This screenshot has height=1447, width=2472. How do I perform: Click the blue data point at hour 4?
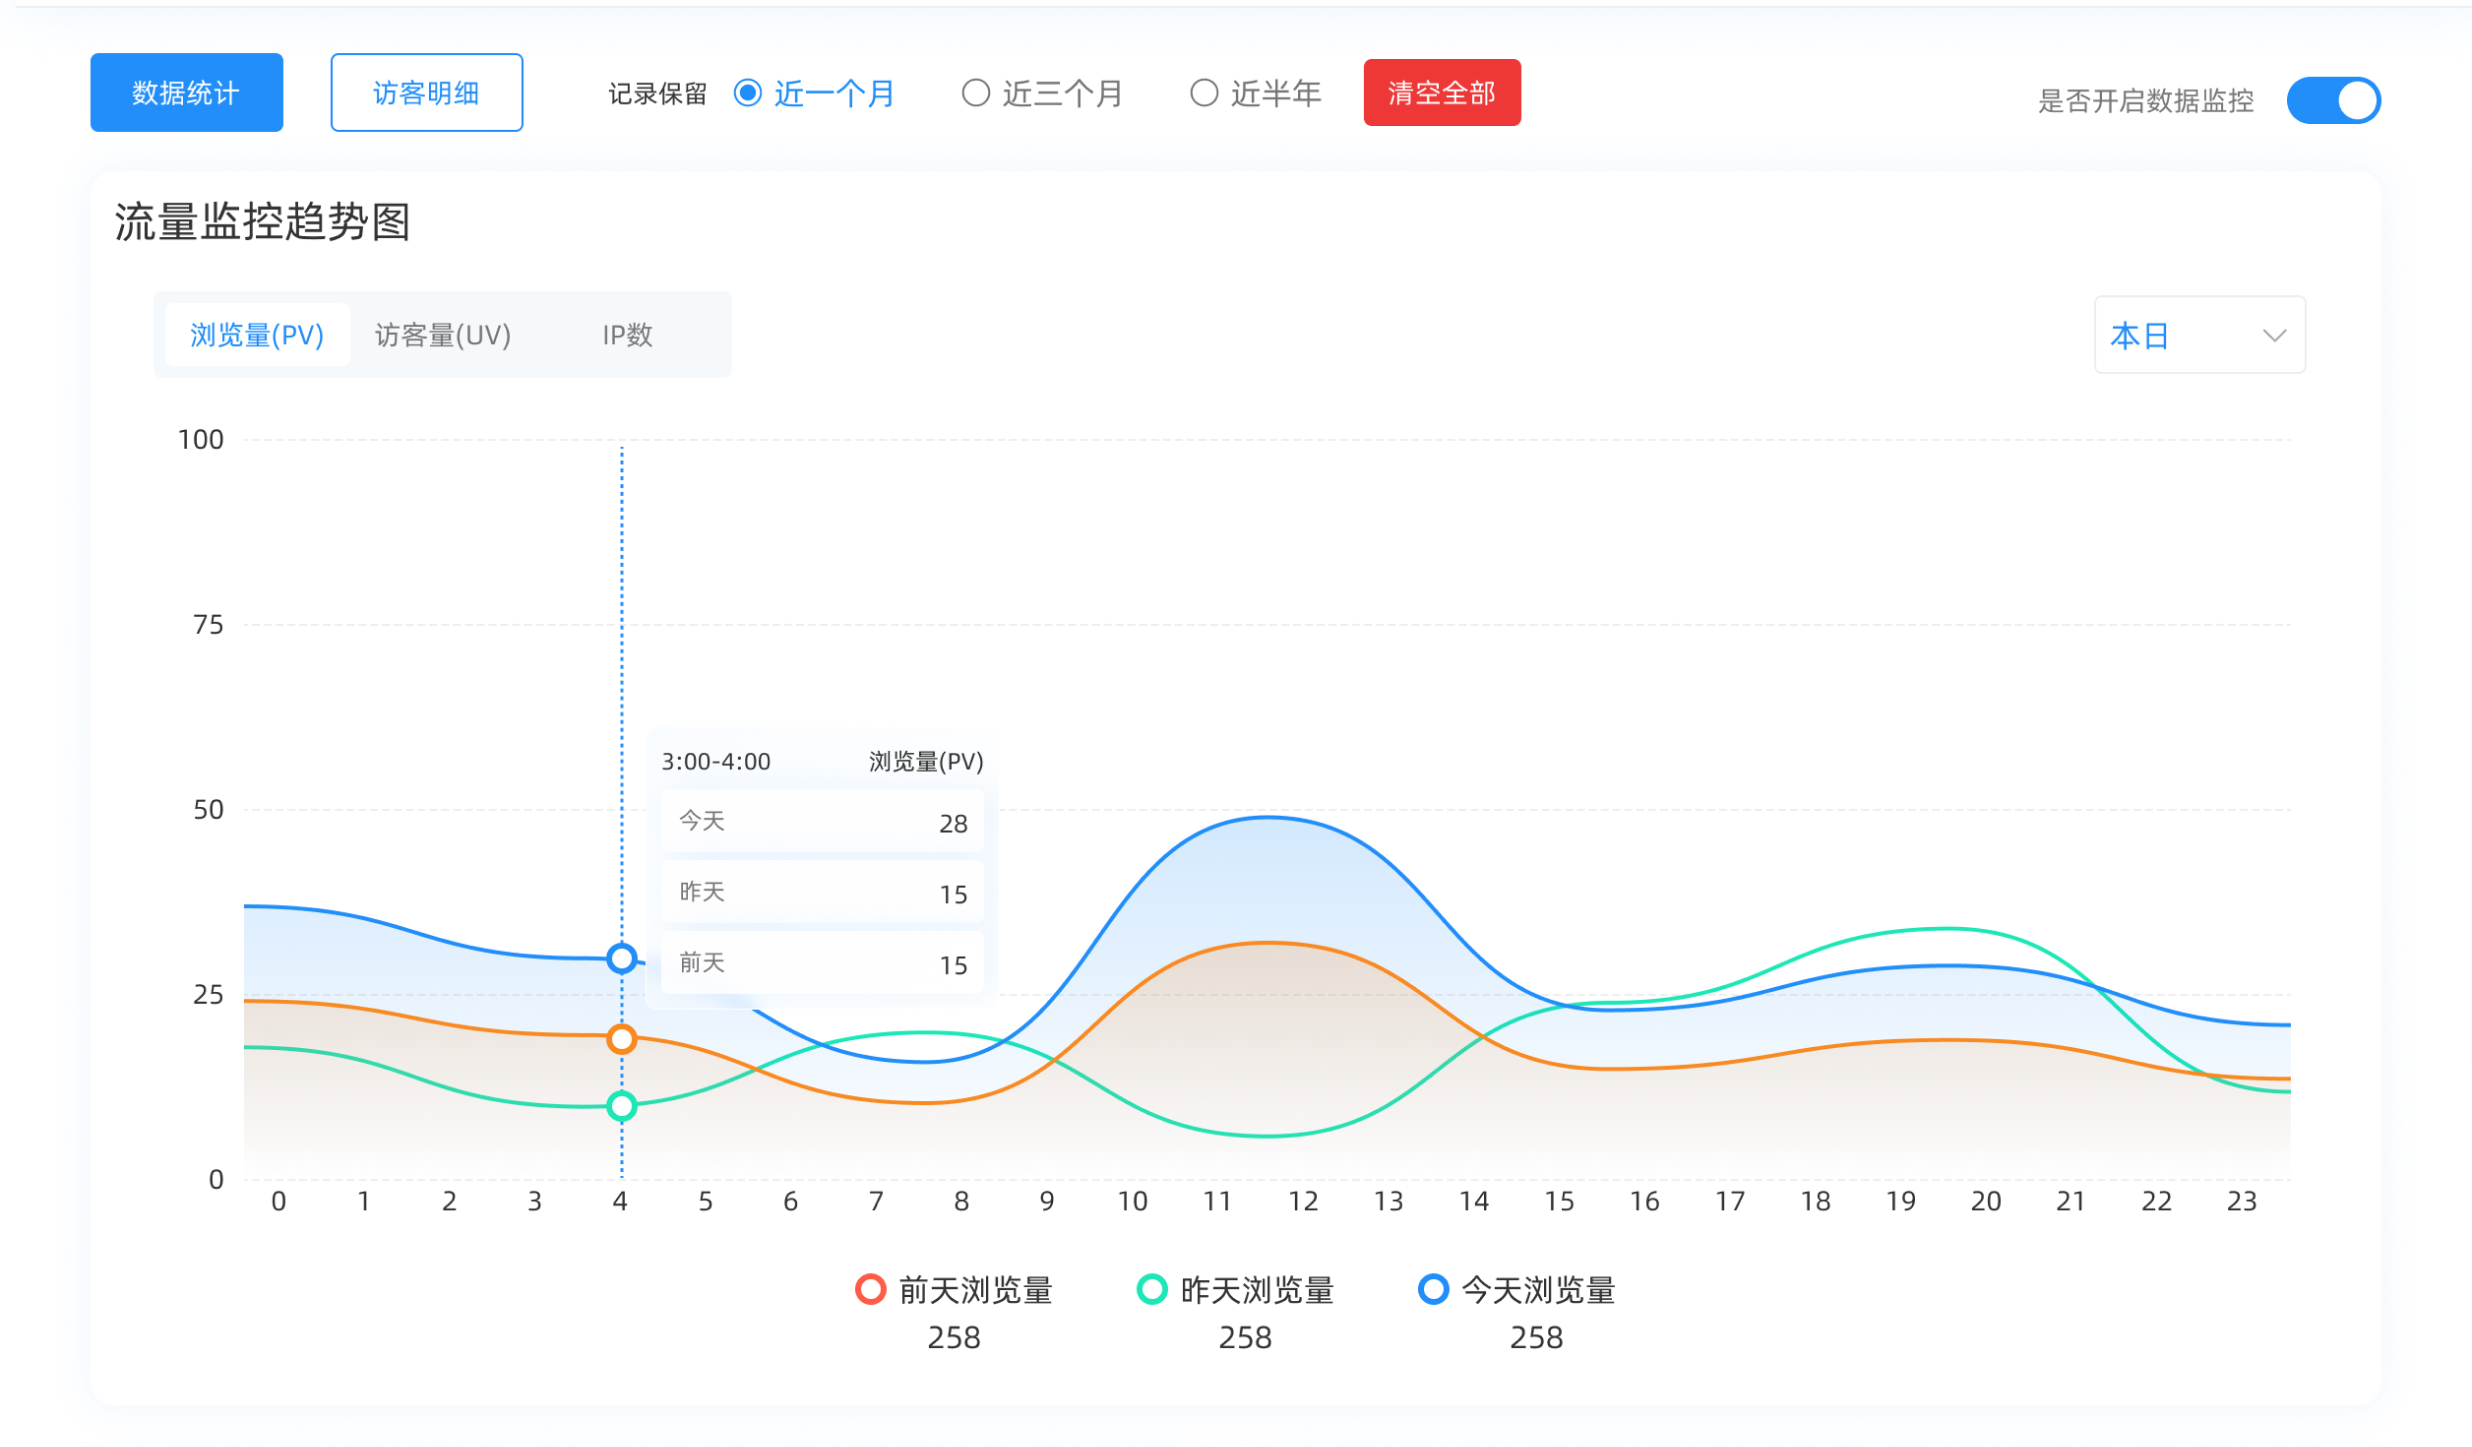[622, 959]
